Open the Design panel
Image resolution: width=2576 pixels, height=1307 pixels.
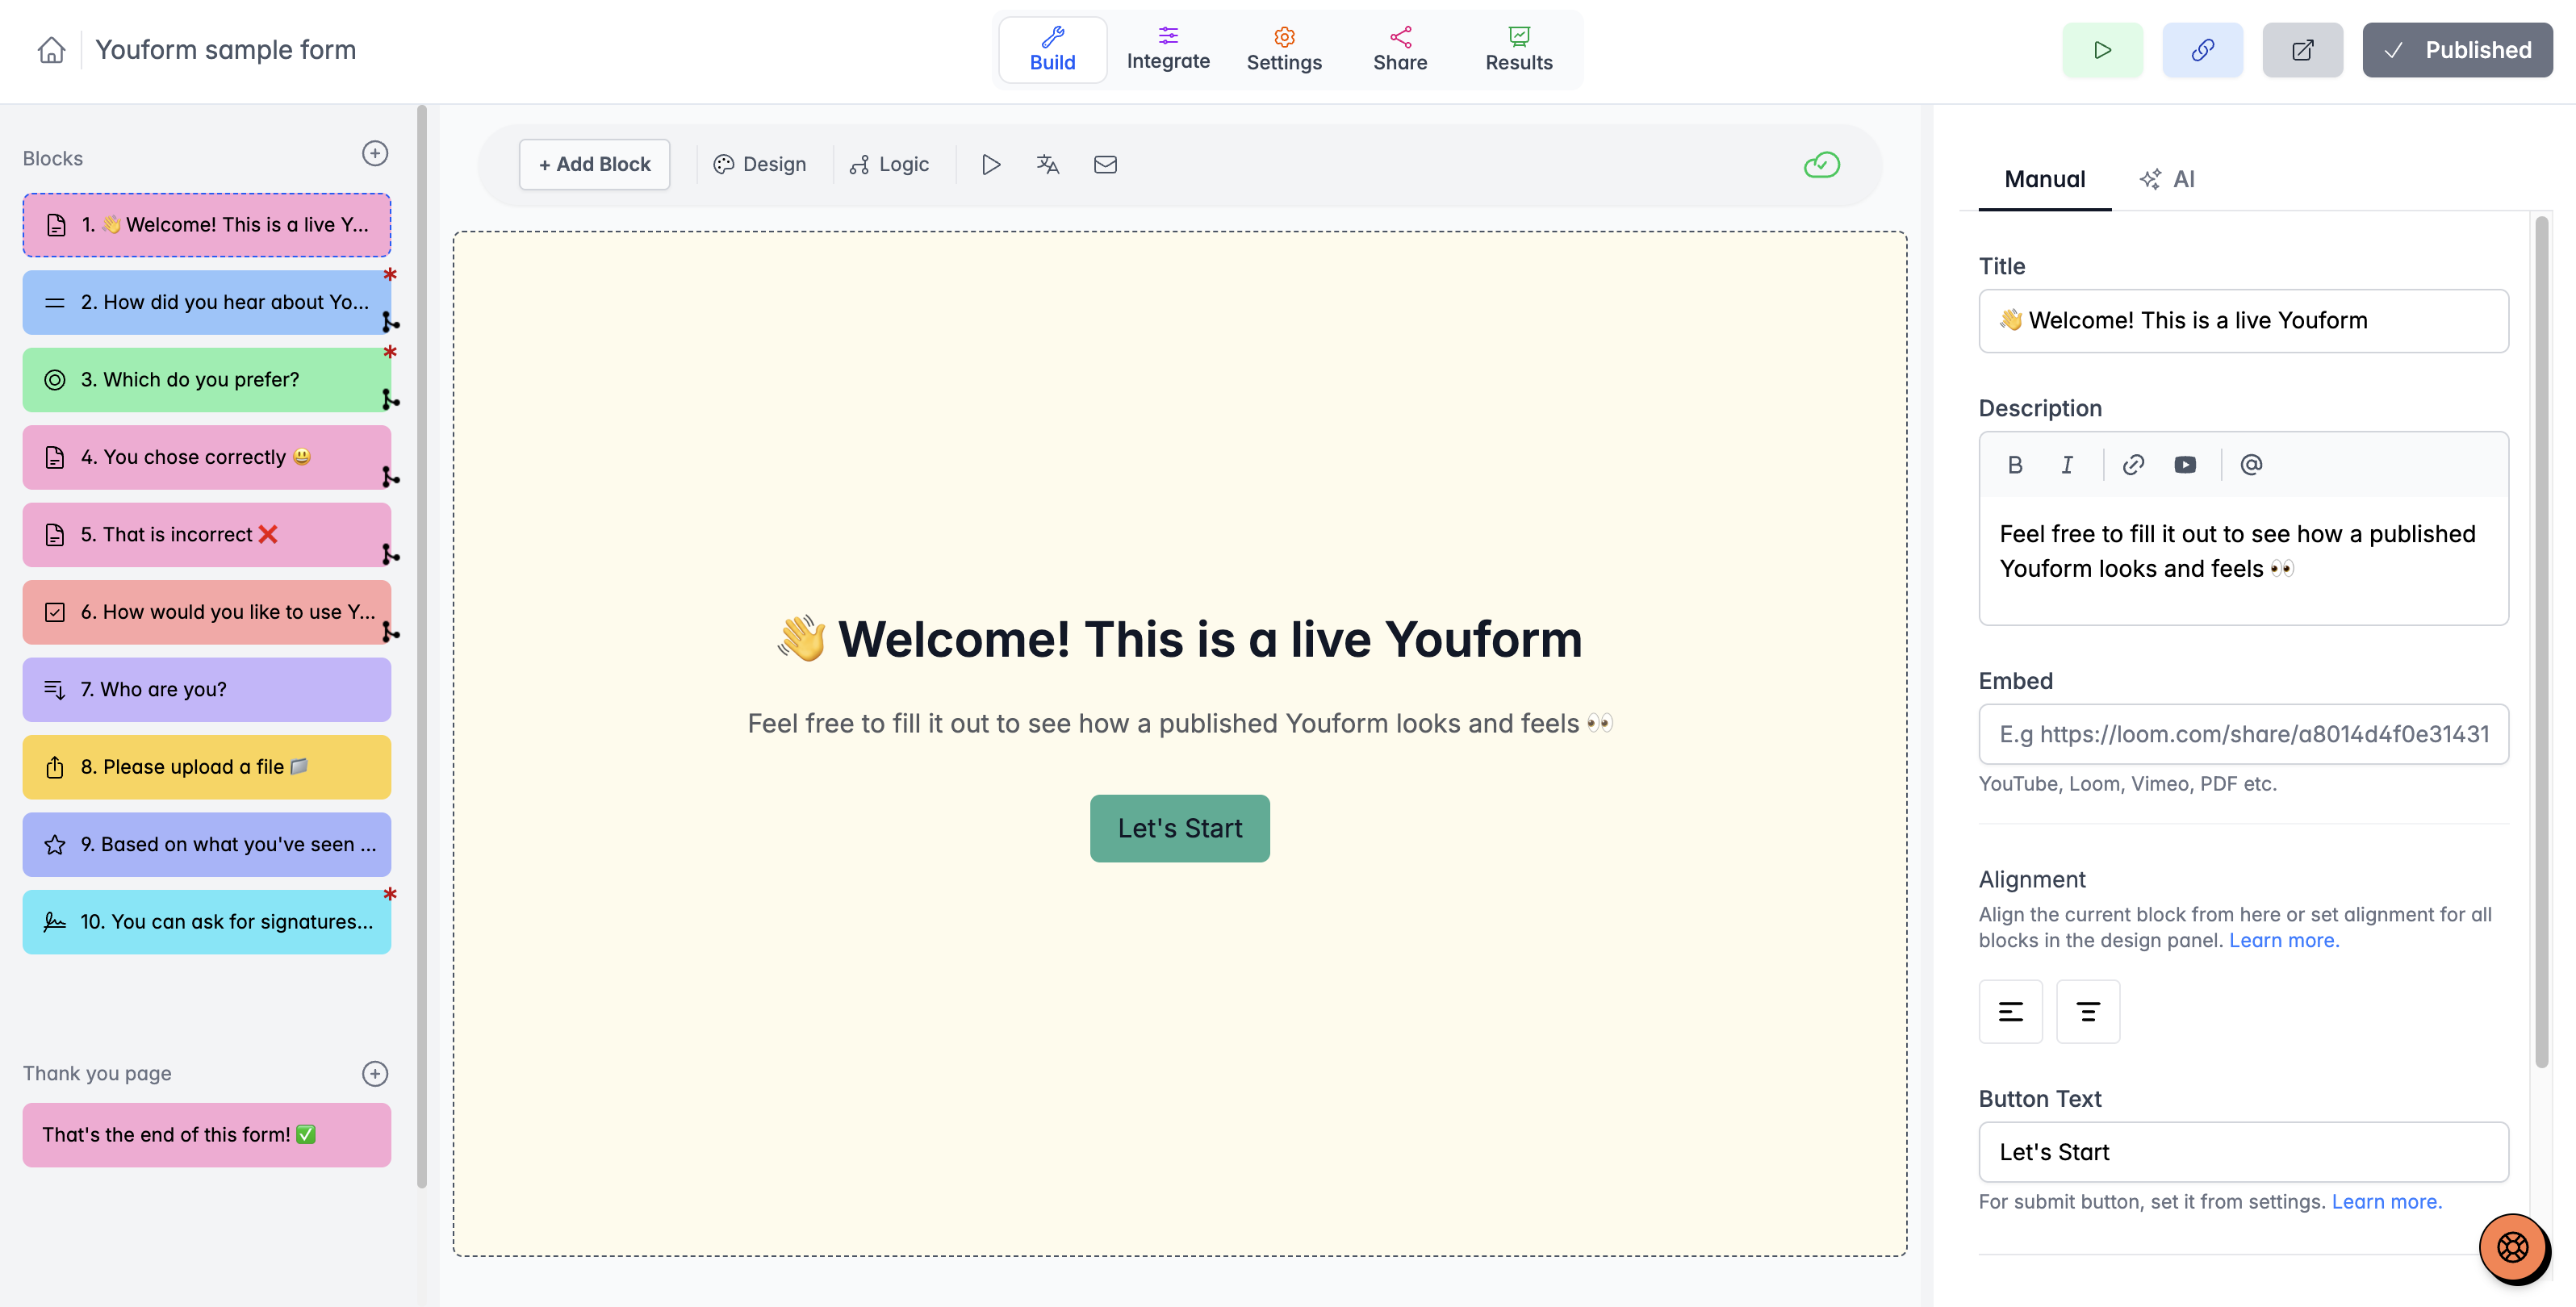(x=760, y=164)
